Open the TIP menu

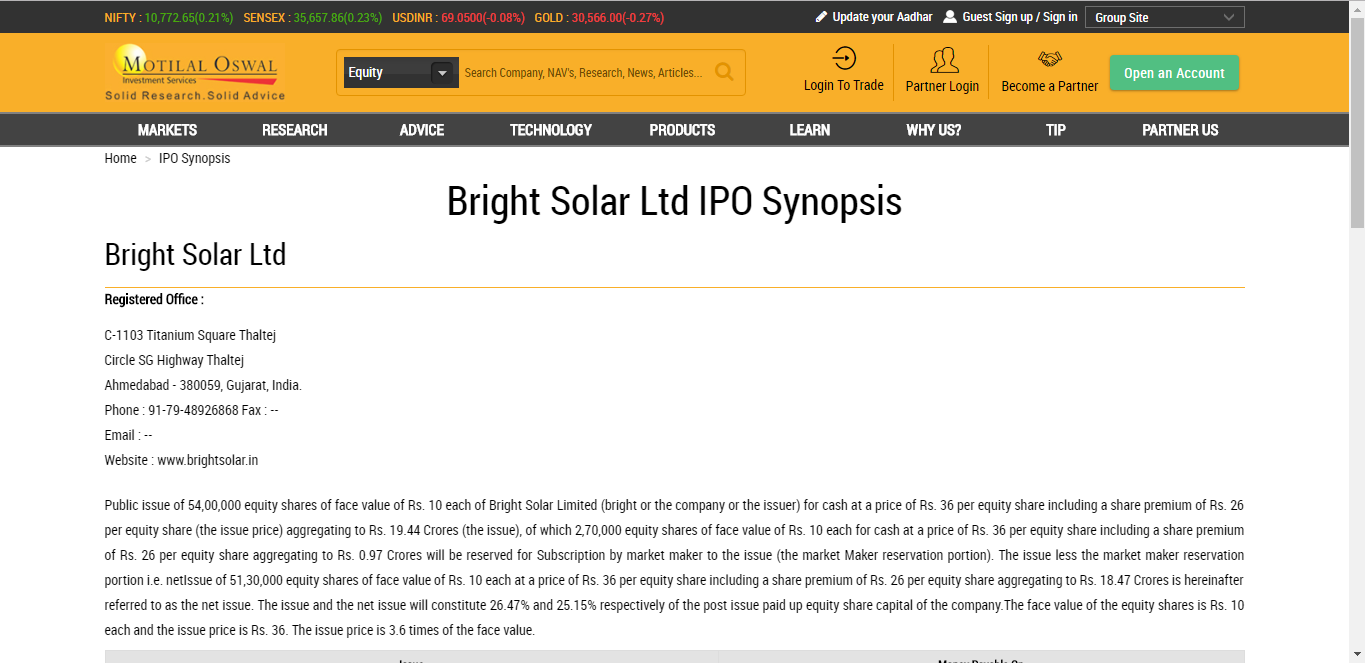(x=1056, y=130)
